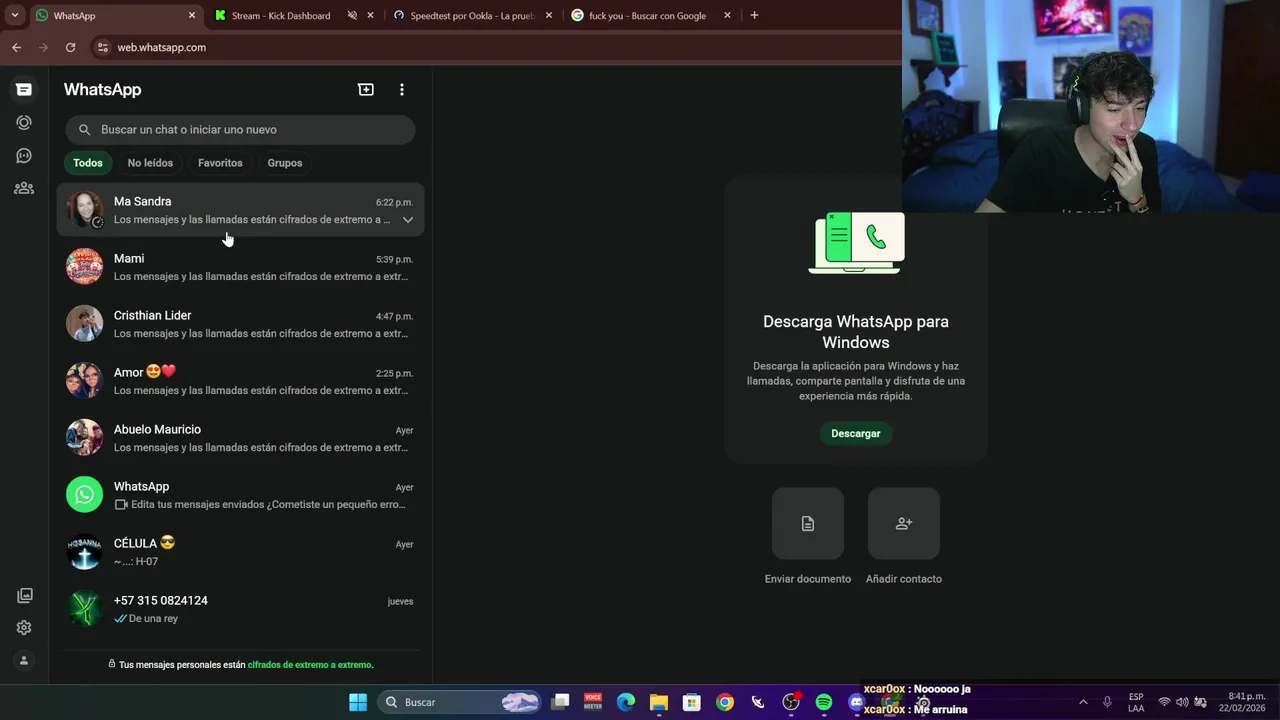This screenshot has height=720, width=1280.
Task: Select the No leídos filter
Action: pos(150,163)
